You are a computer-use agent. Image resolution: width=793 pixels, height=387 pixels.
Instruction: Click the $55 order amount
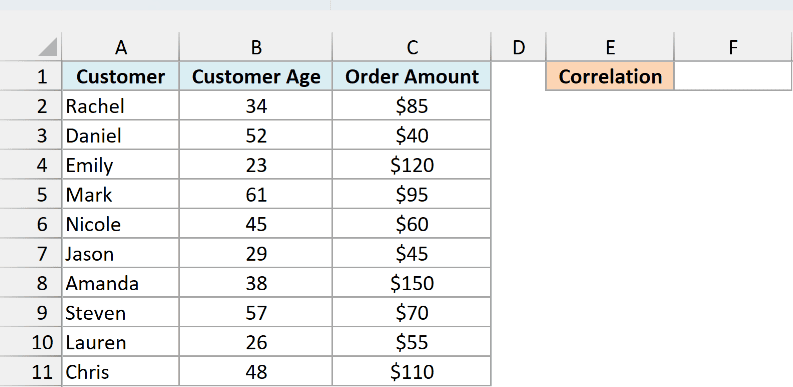[x=412, y=342]
